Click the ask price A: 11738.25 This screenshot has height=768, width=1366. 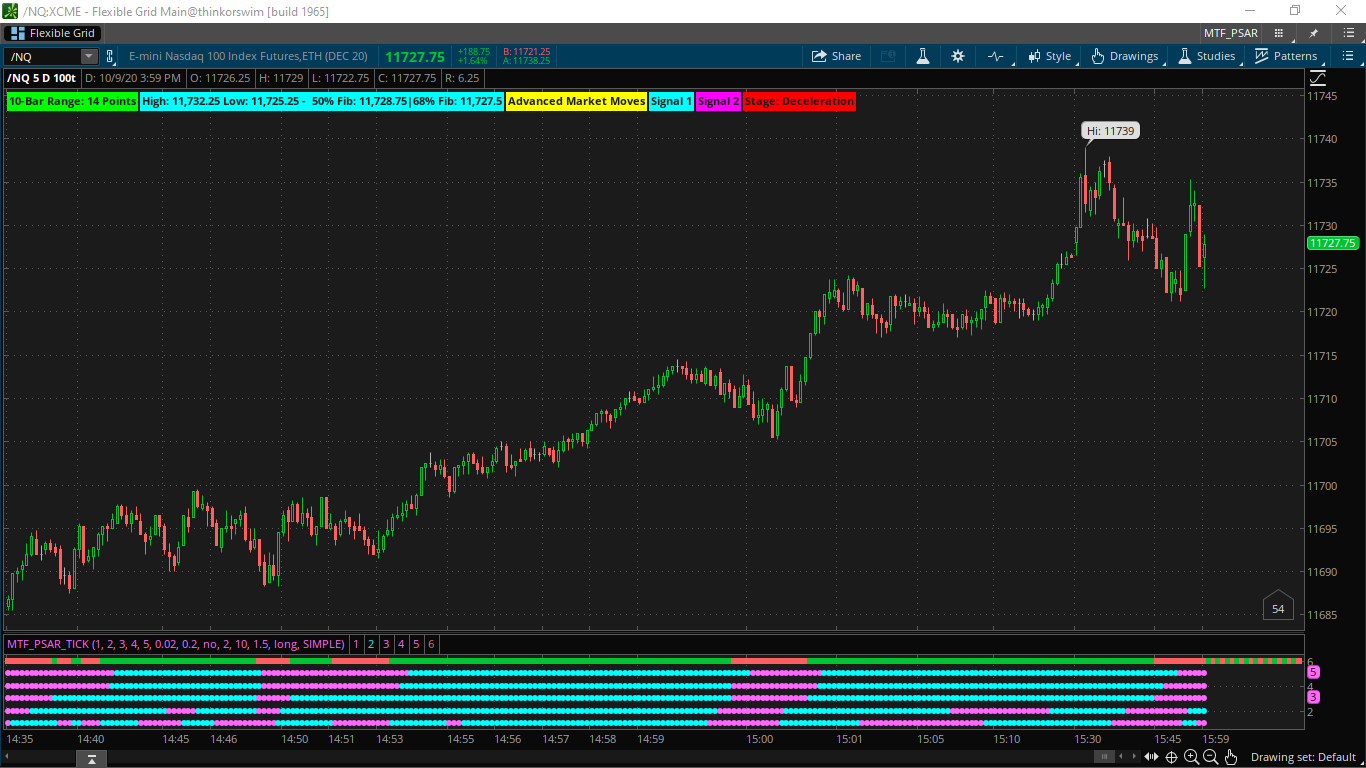pos(526,61)
